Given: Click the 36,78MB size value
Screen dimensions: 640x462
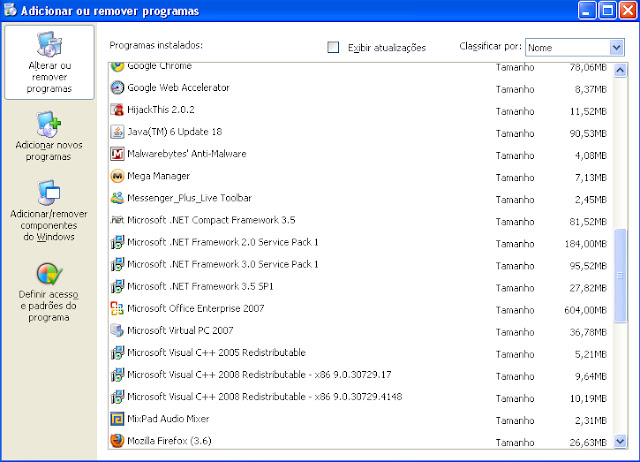Looking at the screenshot, I should pyautogui.click(x=588, y=332).
